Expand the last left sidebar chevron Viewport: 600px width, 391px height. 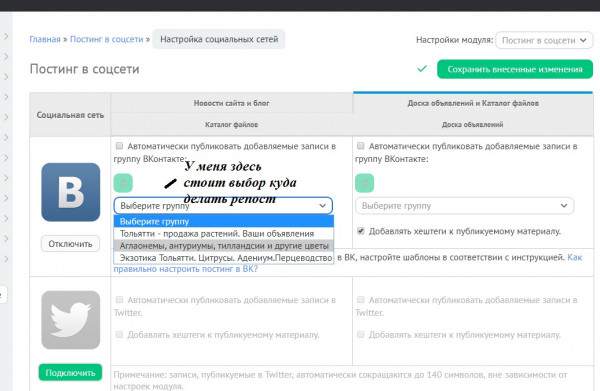pos(6,259)
